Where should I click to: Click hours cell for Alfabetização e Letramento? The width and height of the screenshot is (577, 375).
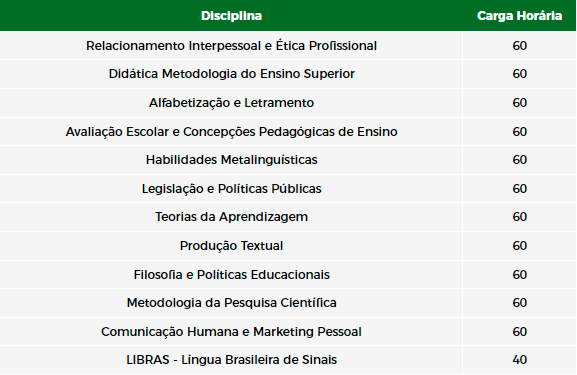520,103
